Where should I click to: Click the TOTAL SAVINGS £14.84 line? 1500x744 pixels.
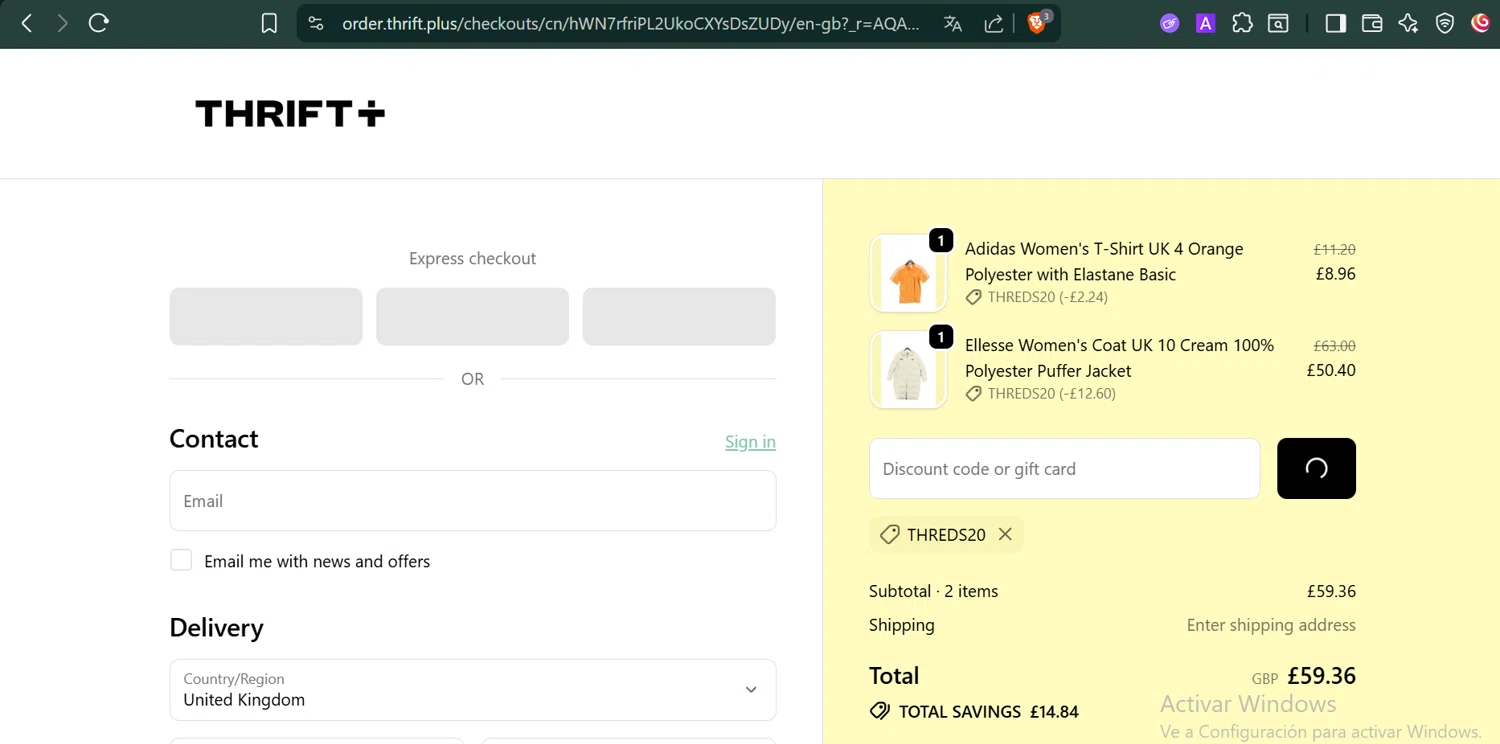click(x=974, y=712)
